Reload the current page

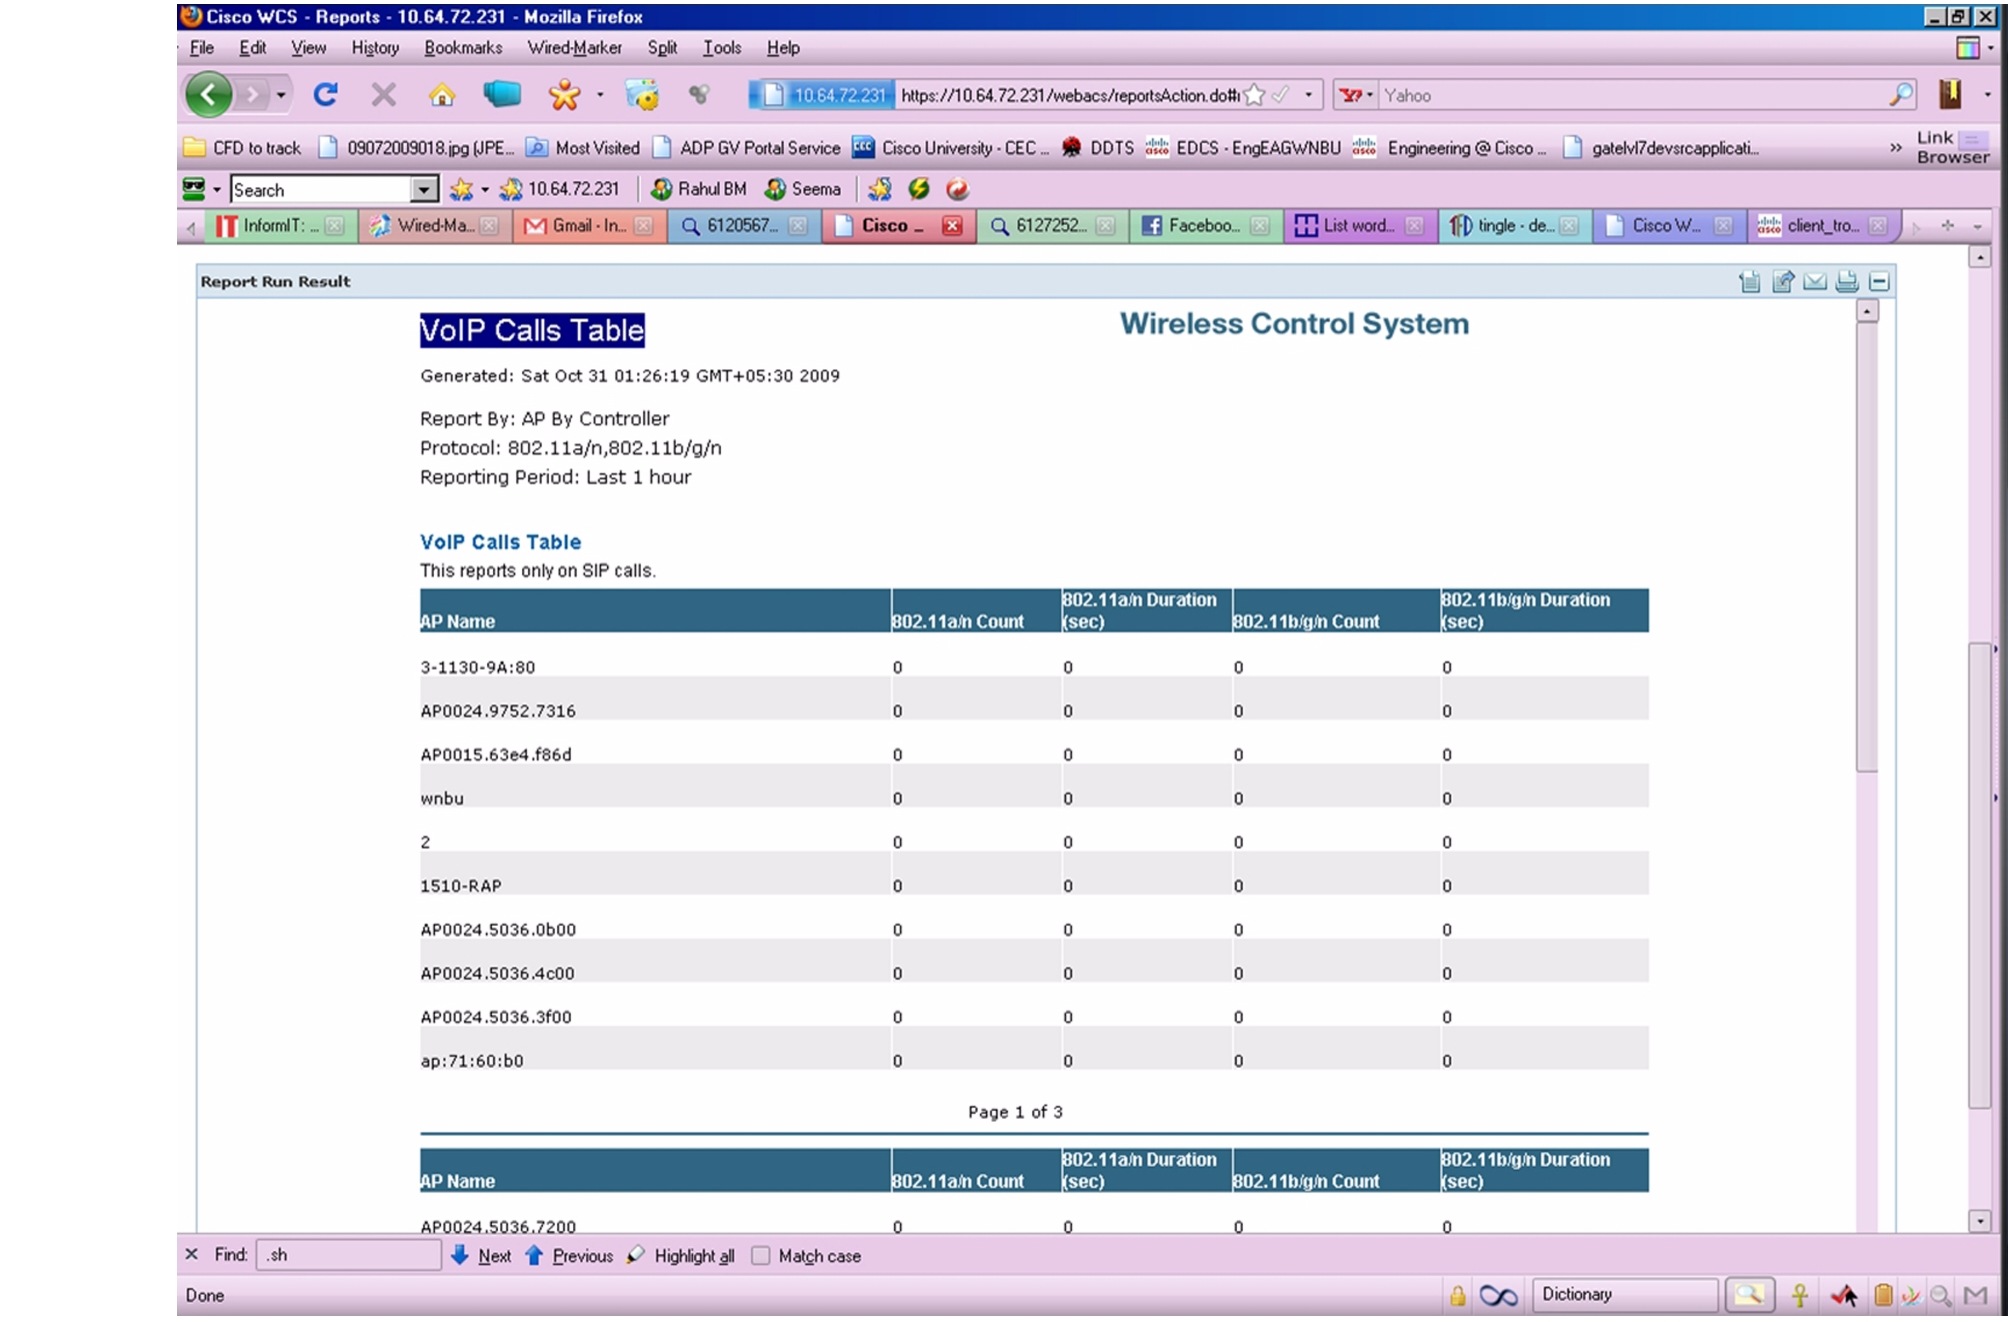[x=326, y=94]
